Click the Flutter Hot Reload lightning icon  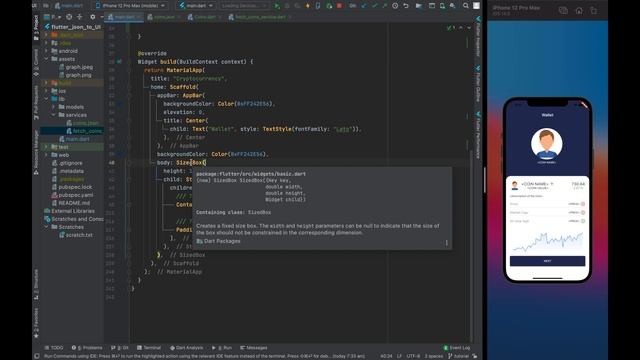(x=307, y=6)
